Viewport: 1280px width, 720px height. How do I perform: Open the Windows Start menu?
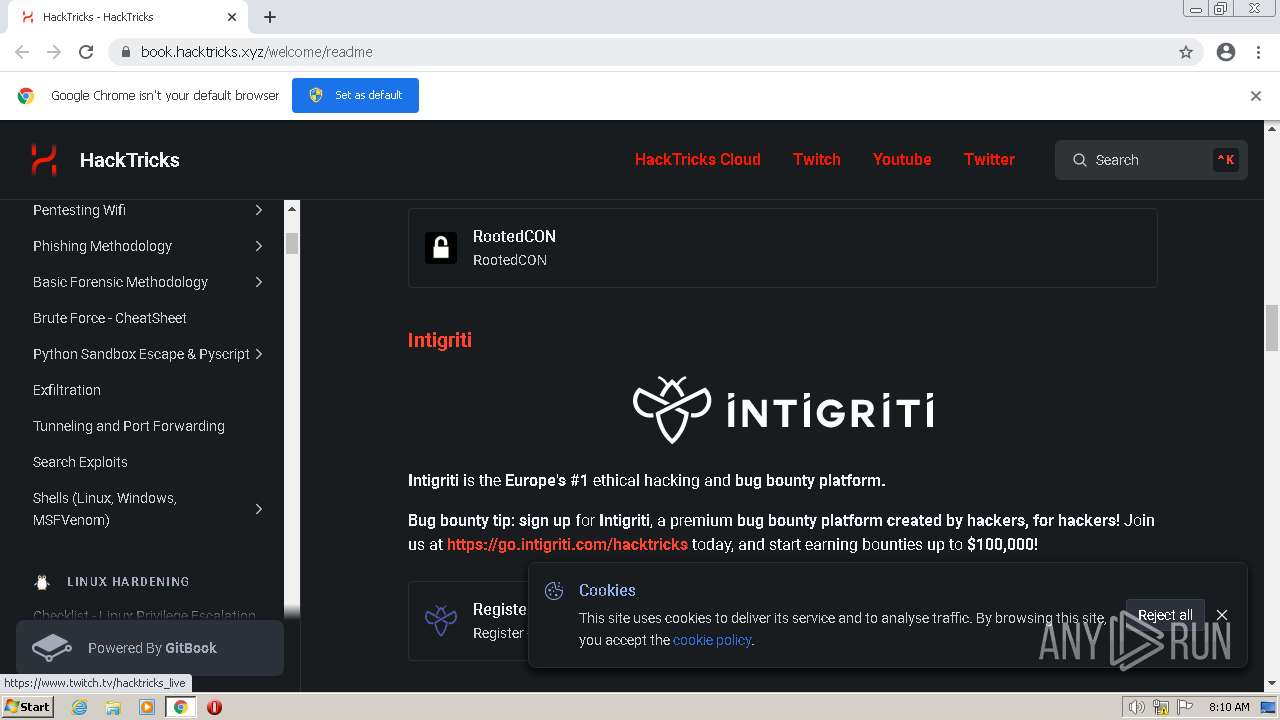27,707
